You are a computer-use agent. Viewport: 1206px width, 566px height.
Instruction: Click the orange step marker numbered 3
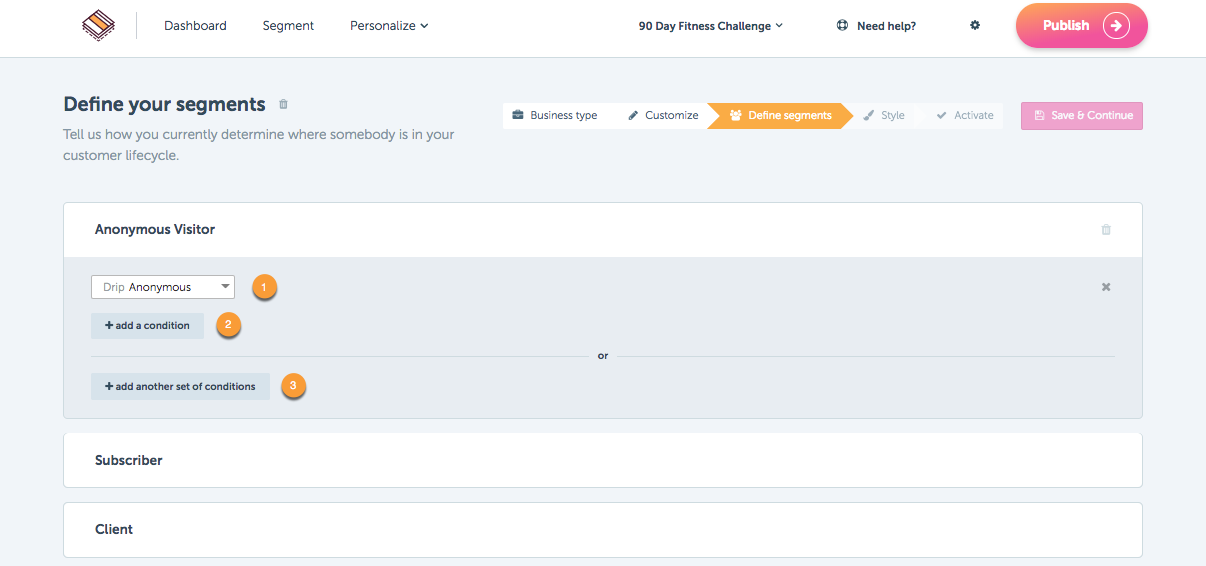(293, 386)
